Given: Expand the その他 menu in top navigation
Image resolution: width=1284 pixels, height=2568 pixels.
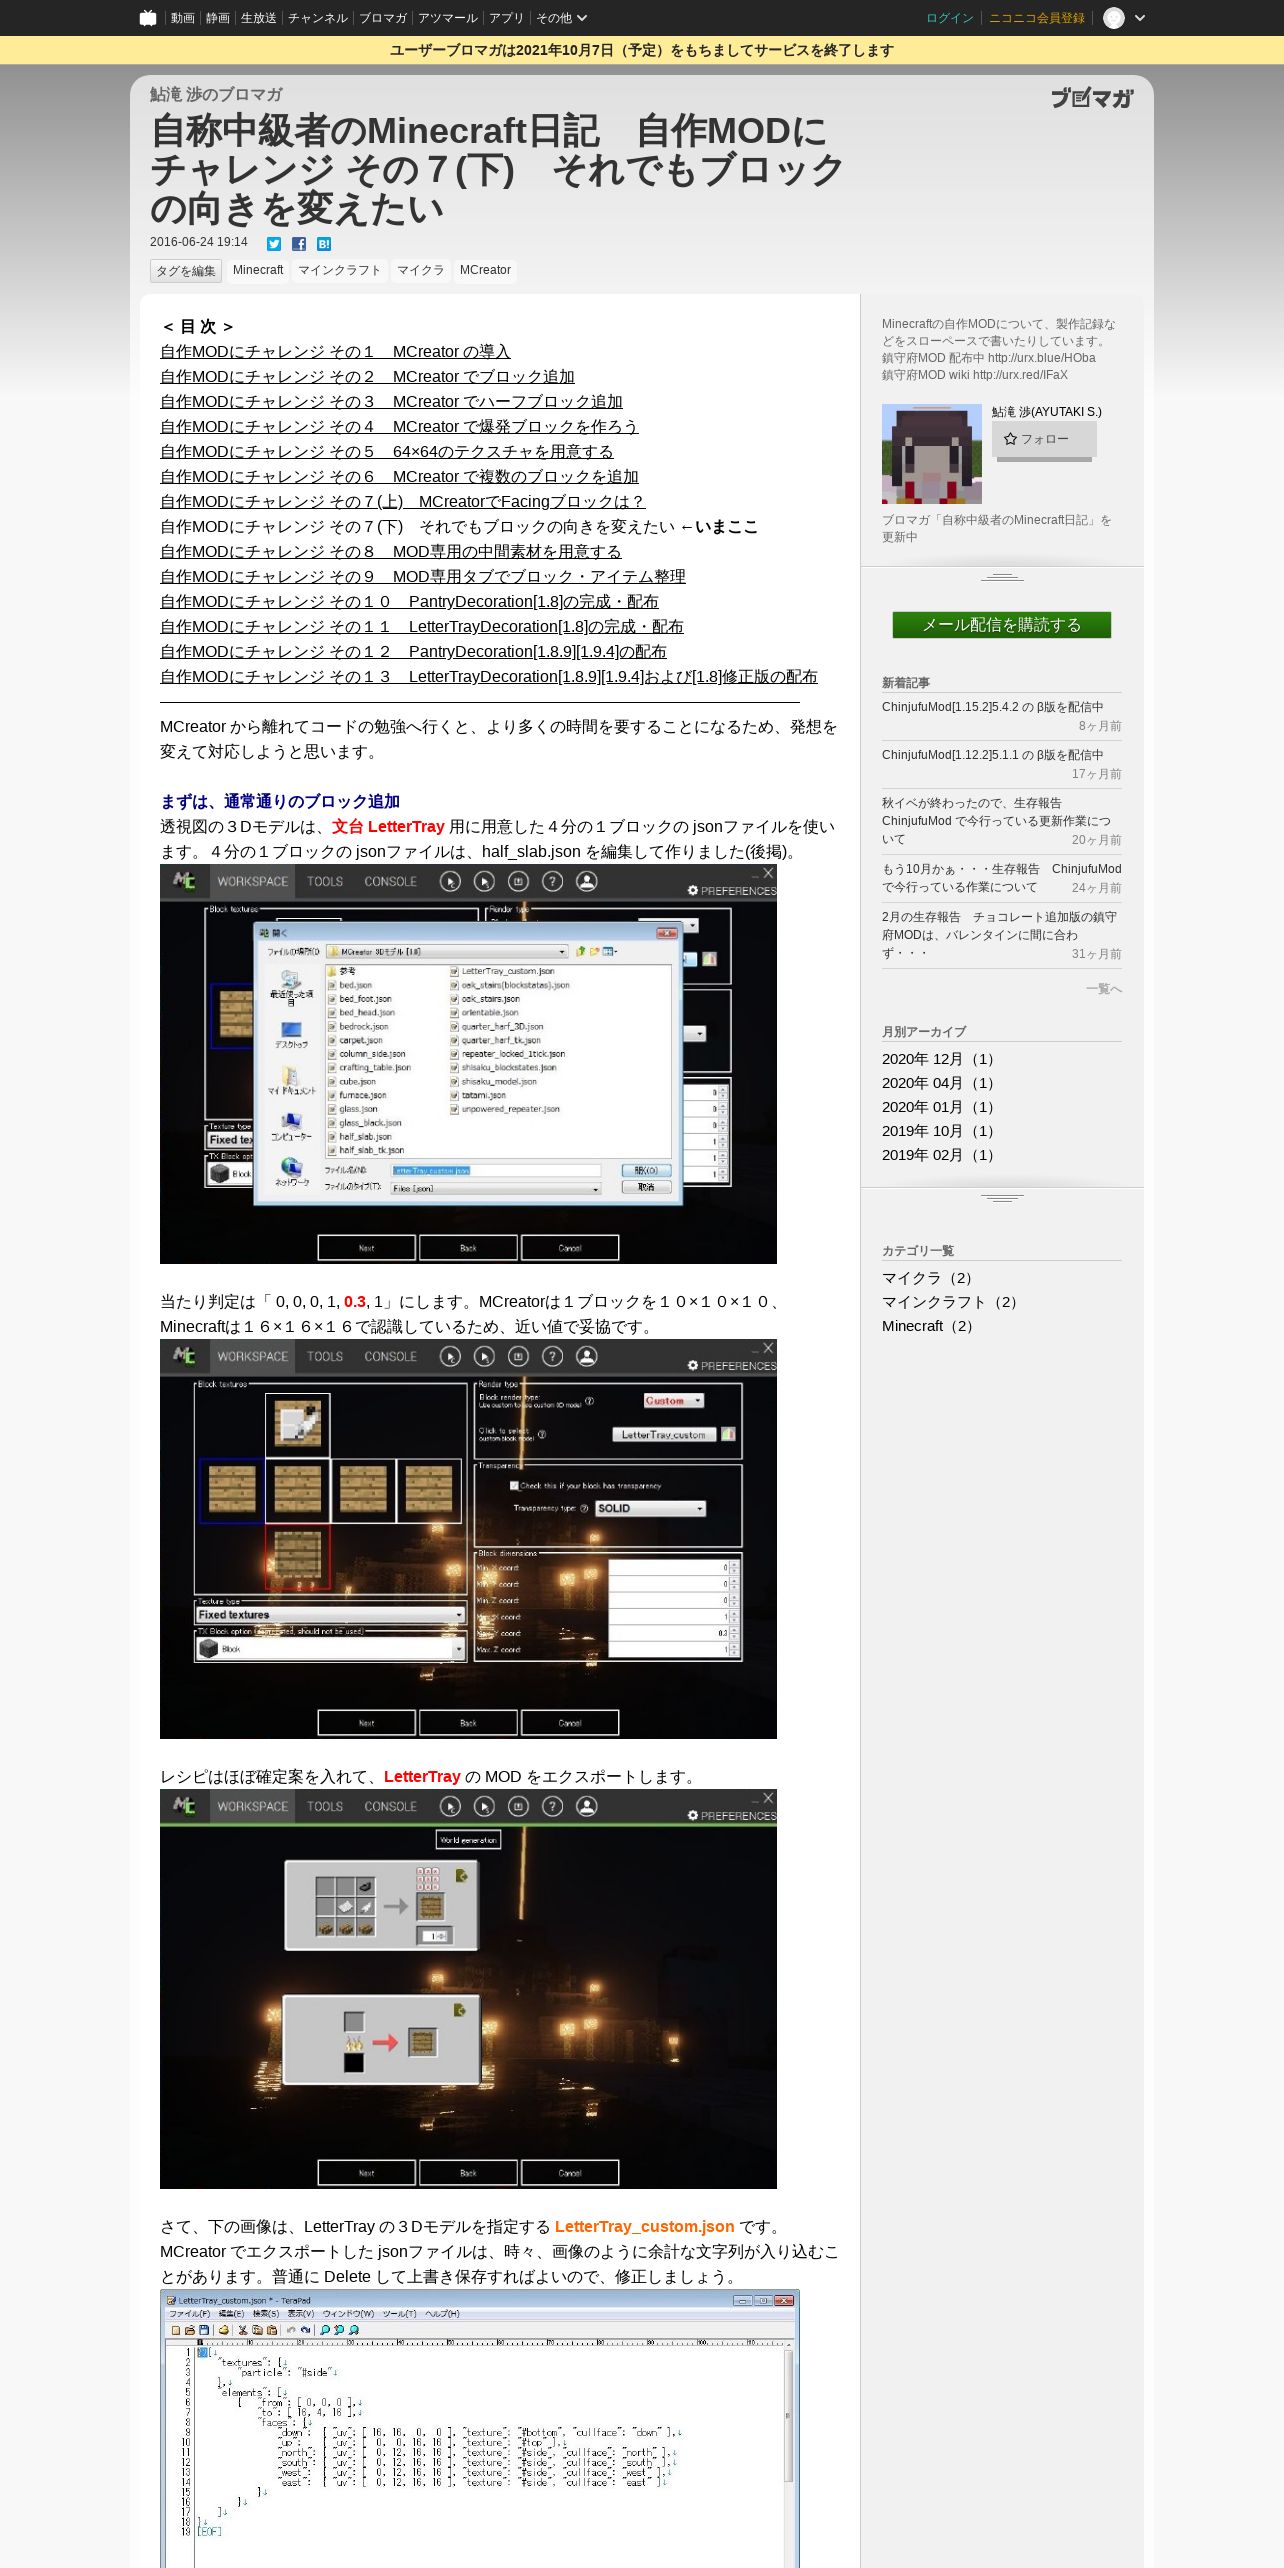Looking at the screenshot, I should point(561,18).
